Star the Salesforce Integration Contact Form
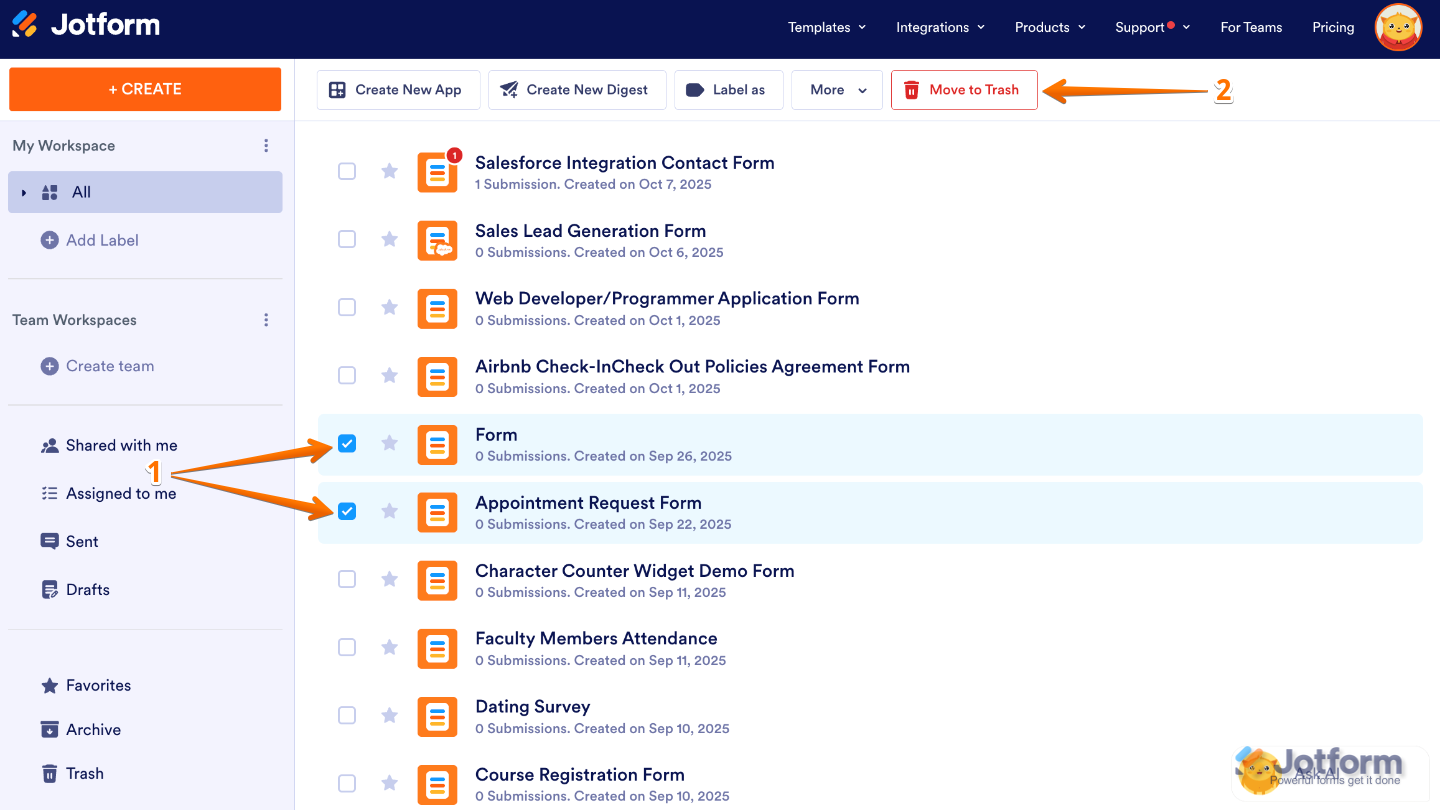Viewport: 1440px width, 810px height. pyautogui.click(x=390, y=171)
